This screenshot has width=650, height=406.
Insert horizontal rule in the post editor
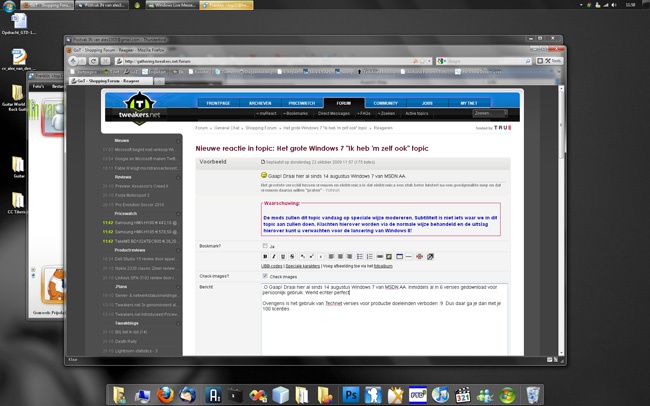point(409,257)
